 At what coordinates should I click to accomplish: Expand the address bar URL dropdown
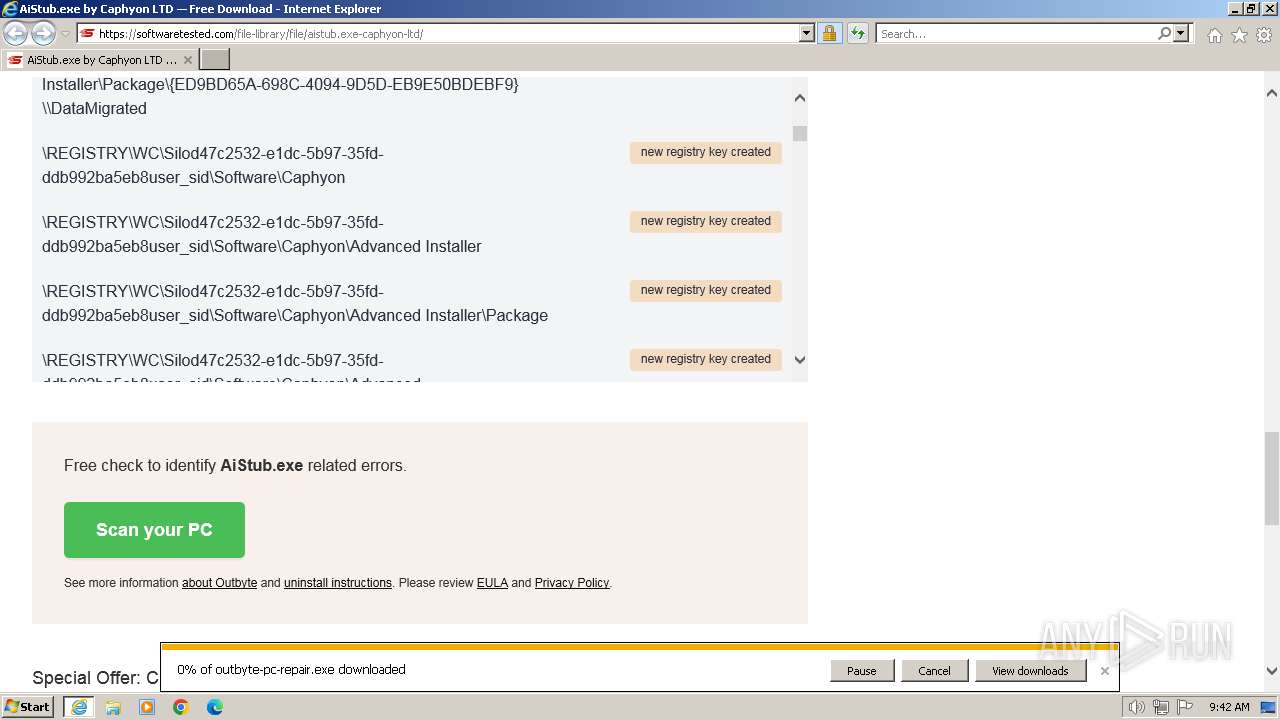pos(807,34)
